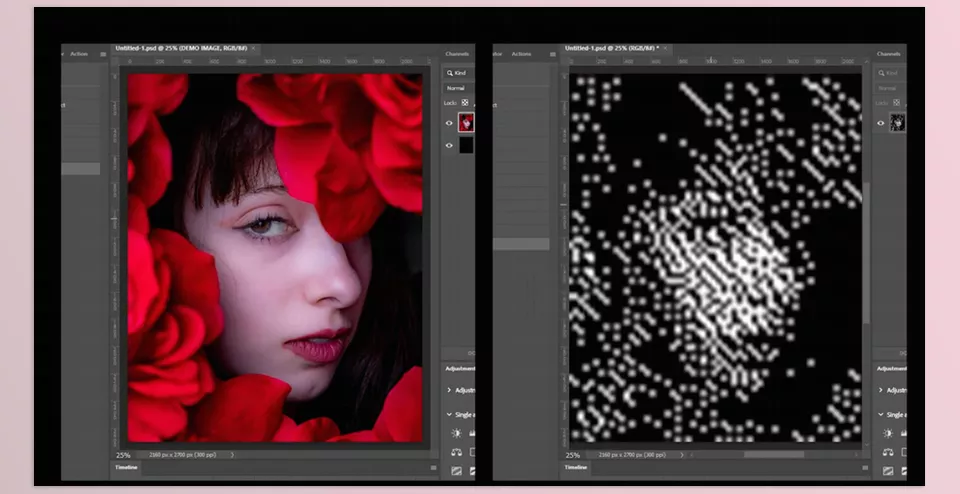Add Invert adjustment icon in left window
The width and height of the screenshot is (960, 494).
click(456, 471)
